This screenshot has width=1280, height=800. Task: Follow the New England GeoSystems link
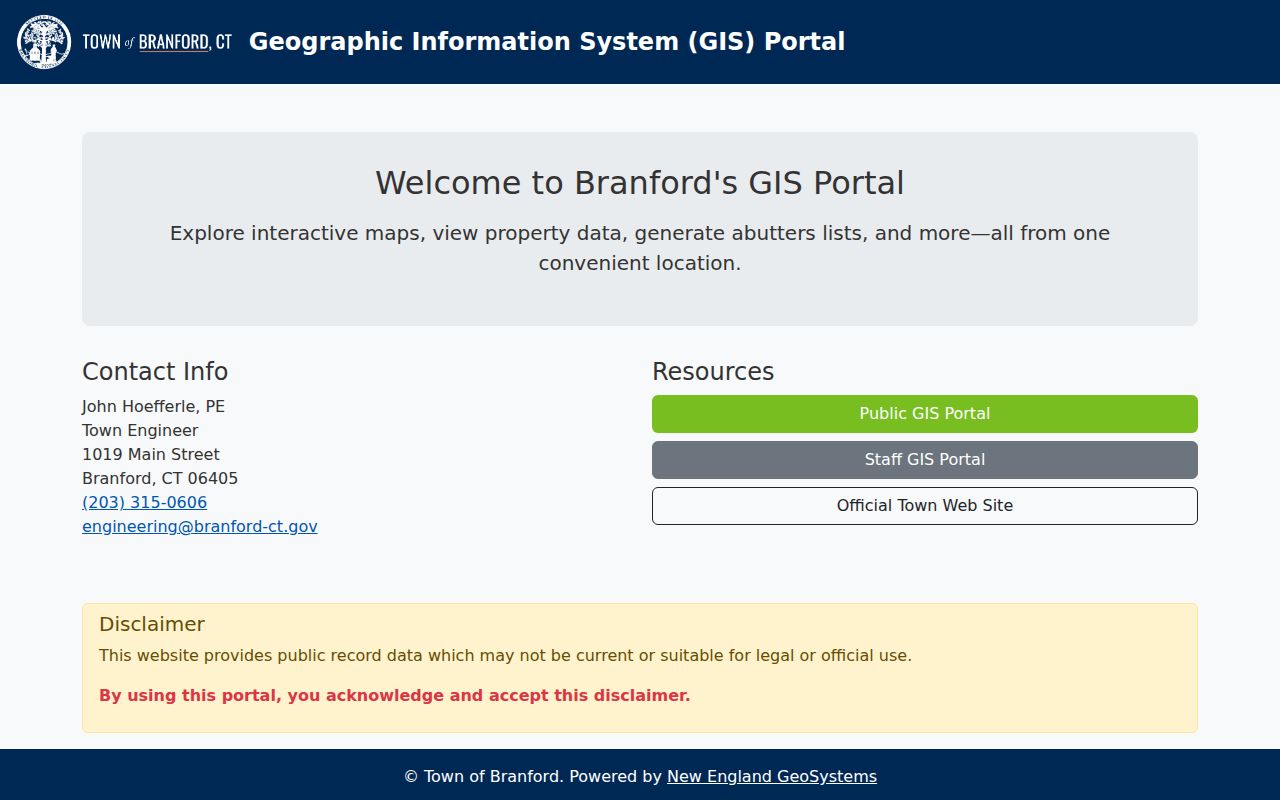772,777
